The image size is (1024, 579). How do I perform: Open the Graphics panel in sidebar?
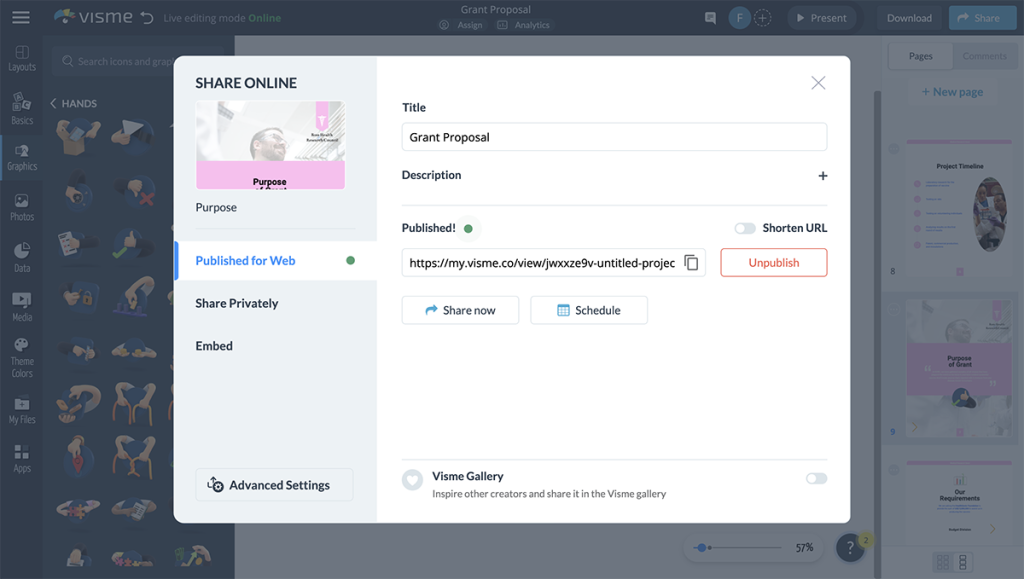click(22, 157)
